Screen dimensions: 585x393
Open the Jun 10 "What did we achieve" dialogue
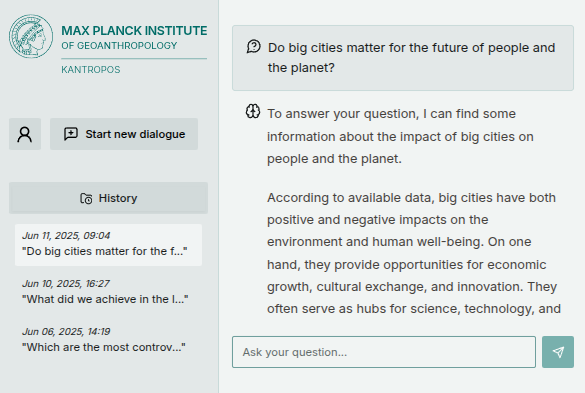click(x=108, y=292)
